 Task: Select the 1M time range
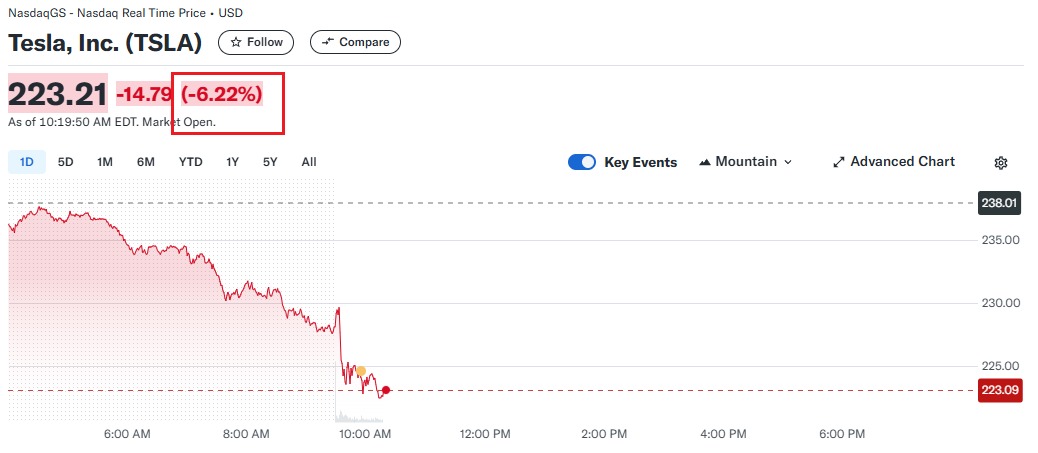click(x=104, y=162)
